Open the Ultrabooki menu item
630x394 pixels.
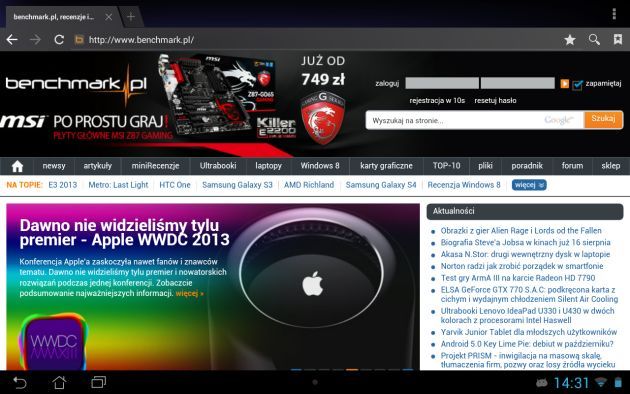(218, 165)
